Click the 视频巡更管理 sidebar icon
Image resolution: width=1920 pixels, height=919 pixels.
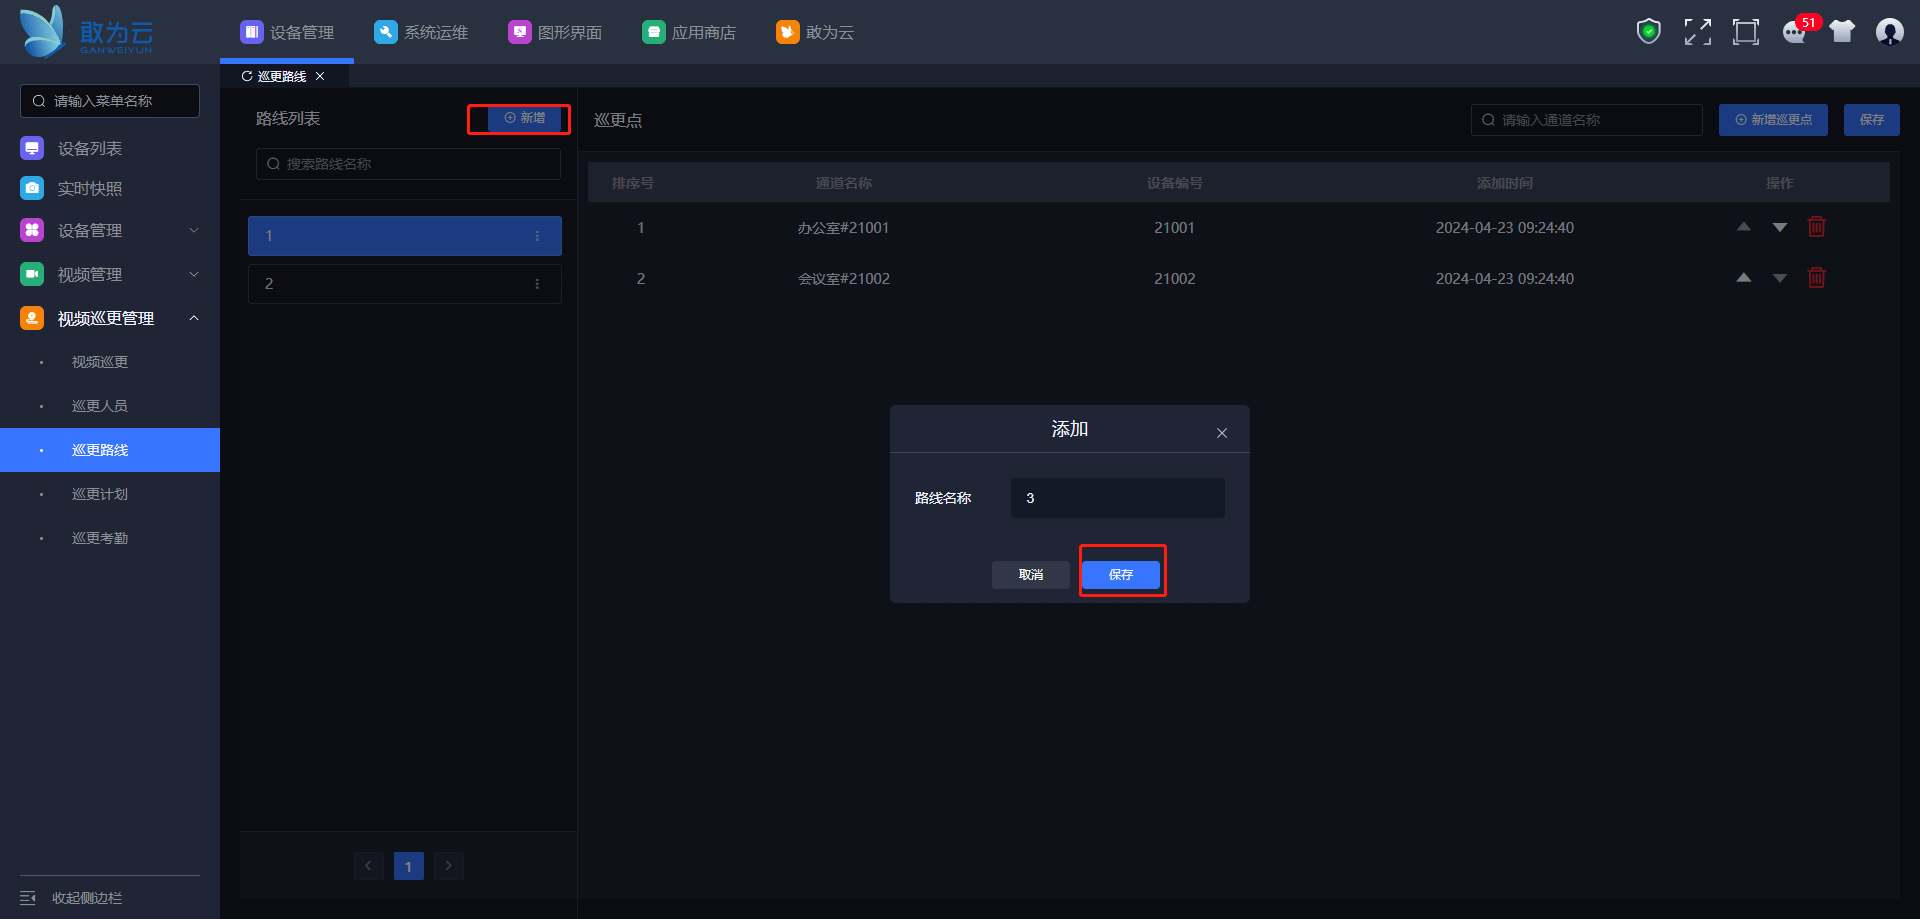[x=32, y=318]
